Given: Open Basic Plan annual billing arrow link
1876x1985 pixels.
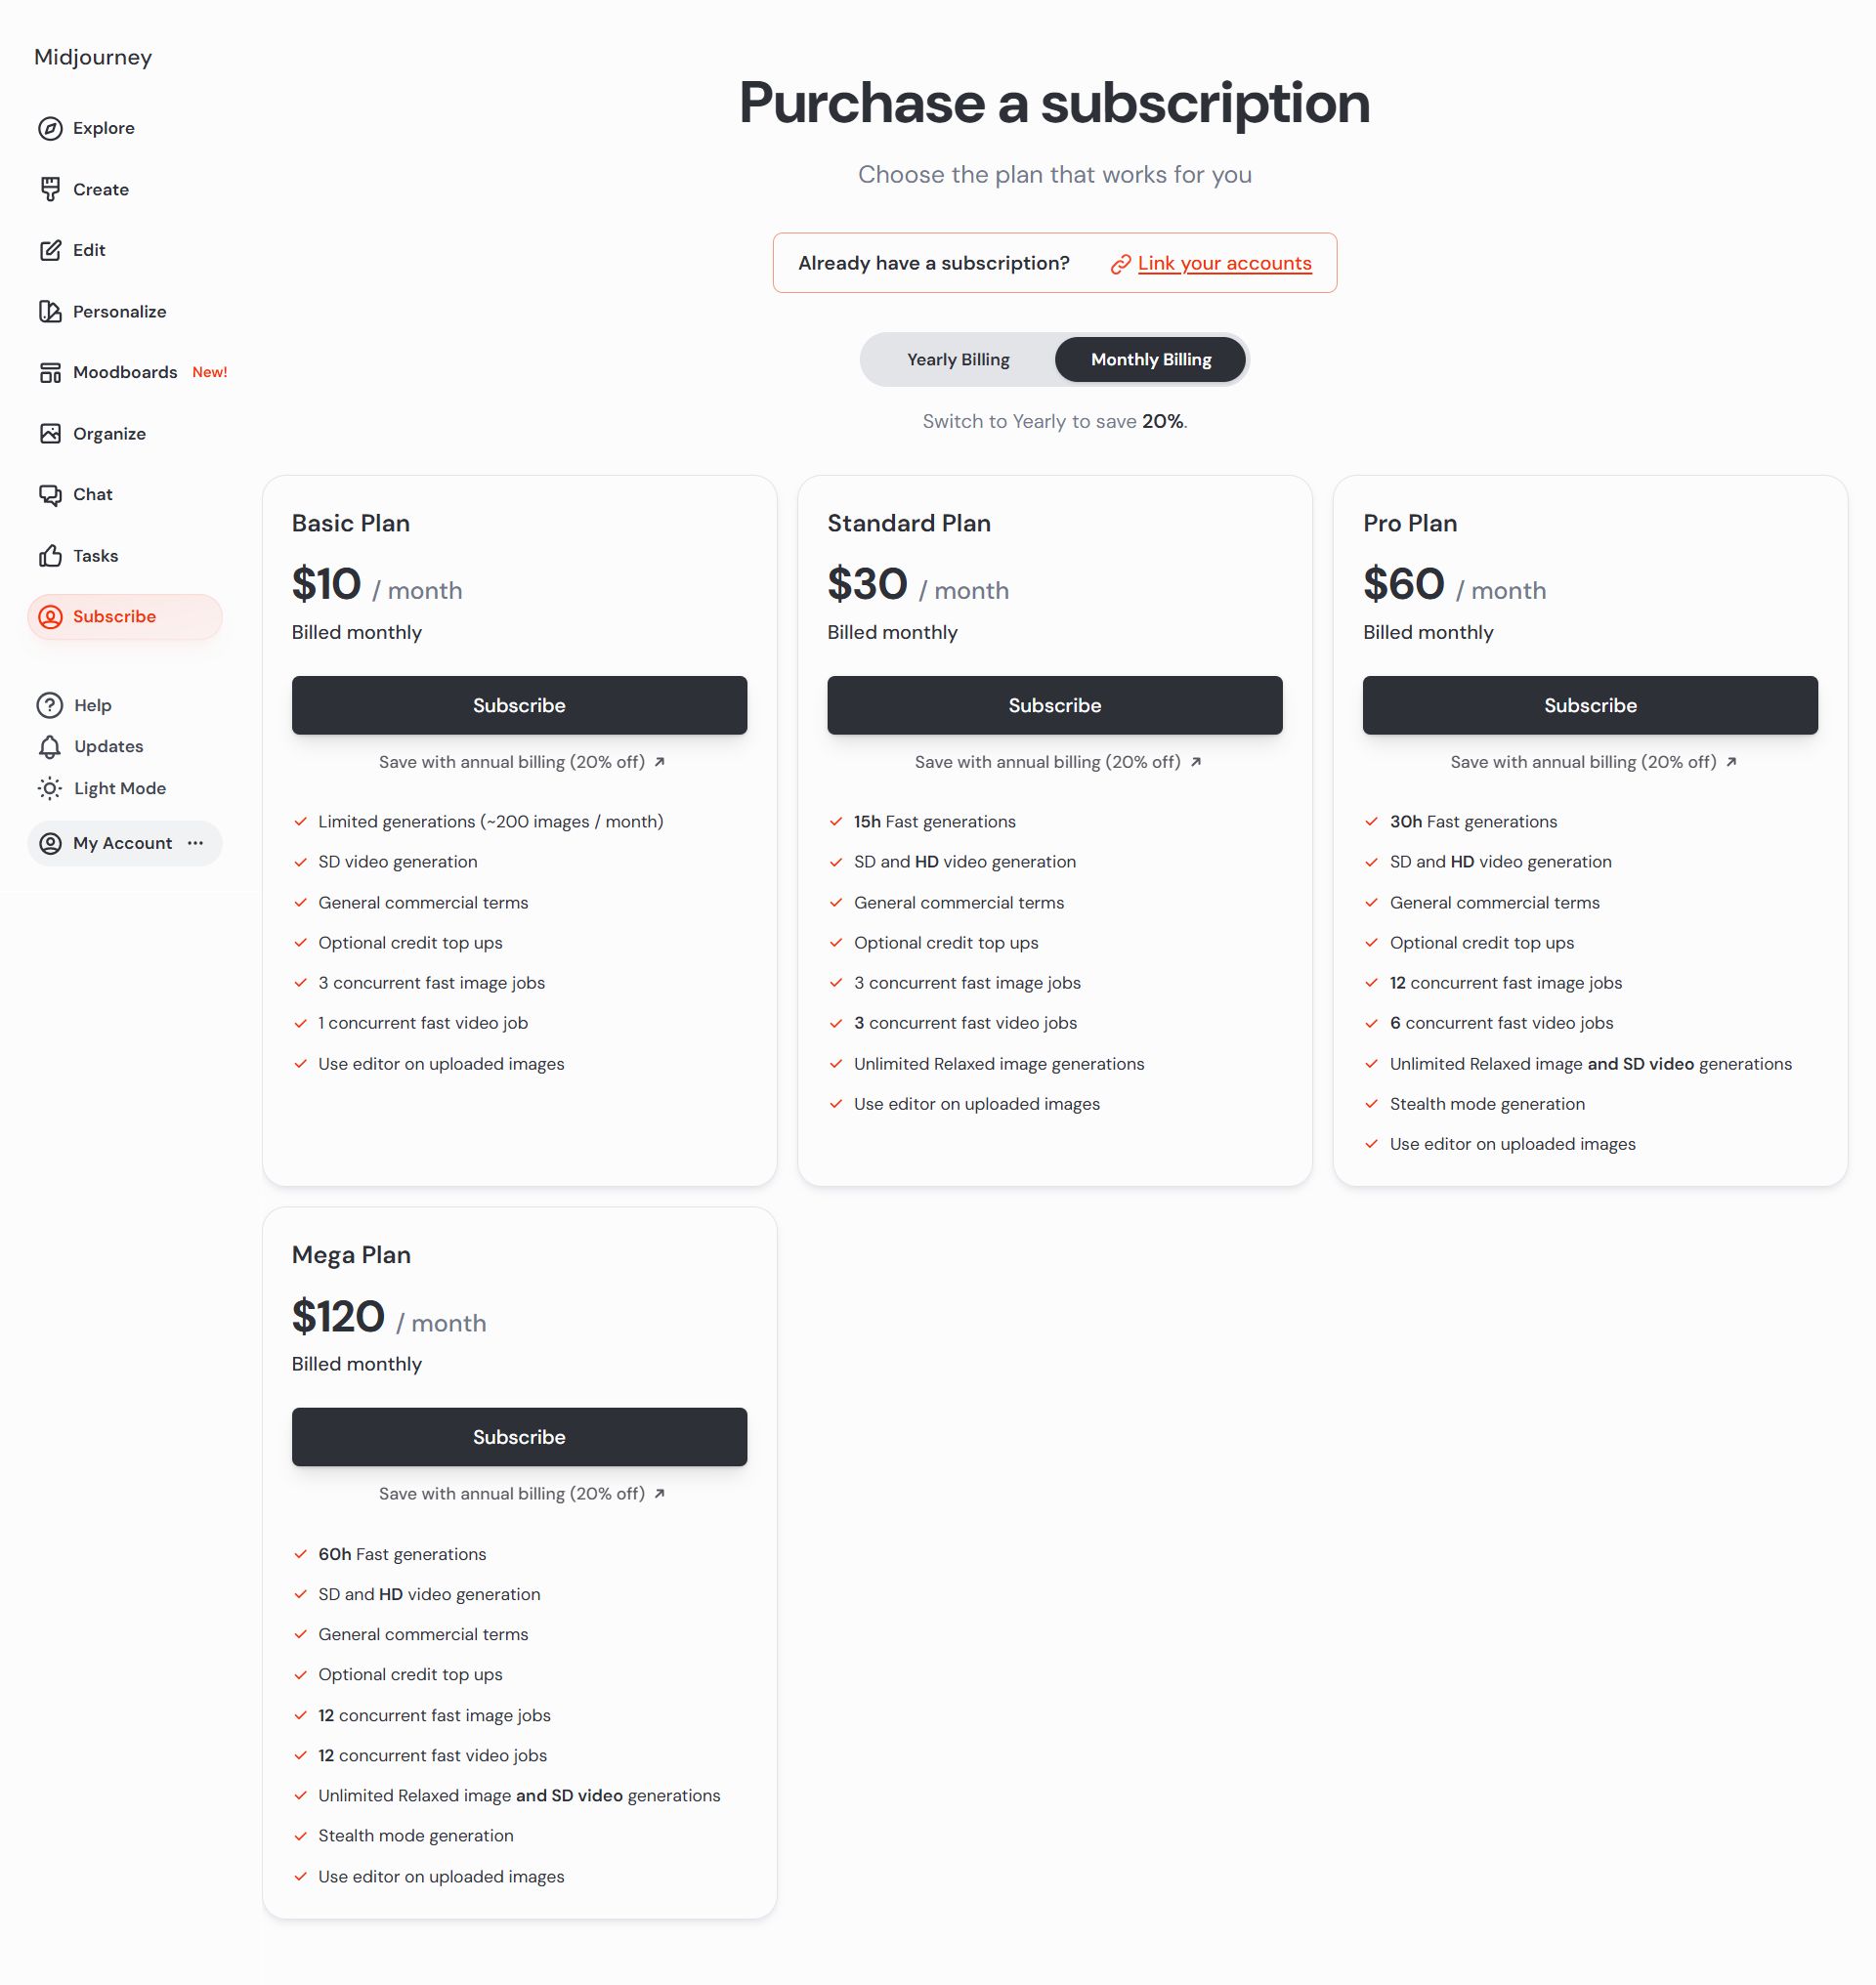Looking at the screenshot, I should pos(660,762).
